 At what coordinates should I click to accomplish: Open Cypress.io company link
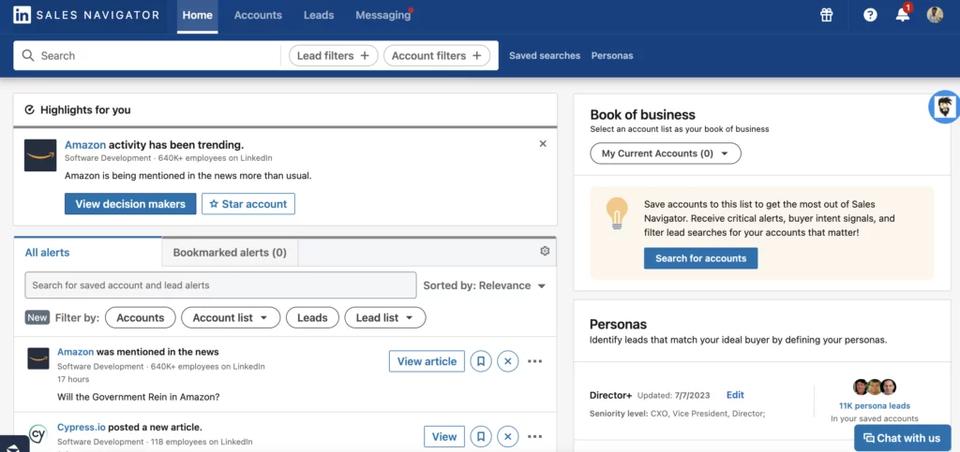coord(81,427)
